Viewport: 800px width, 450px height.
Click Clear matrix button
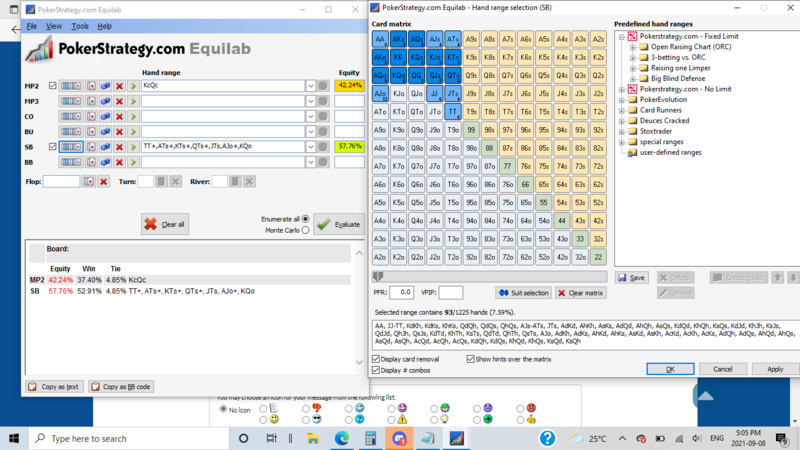pyautogui.click(x=581, y=293)
